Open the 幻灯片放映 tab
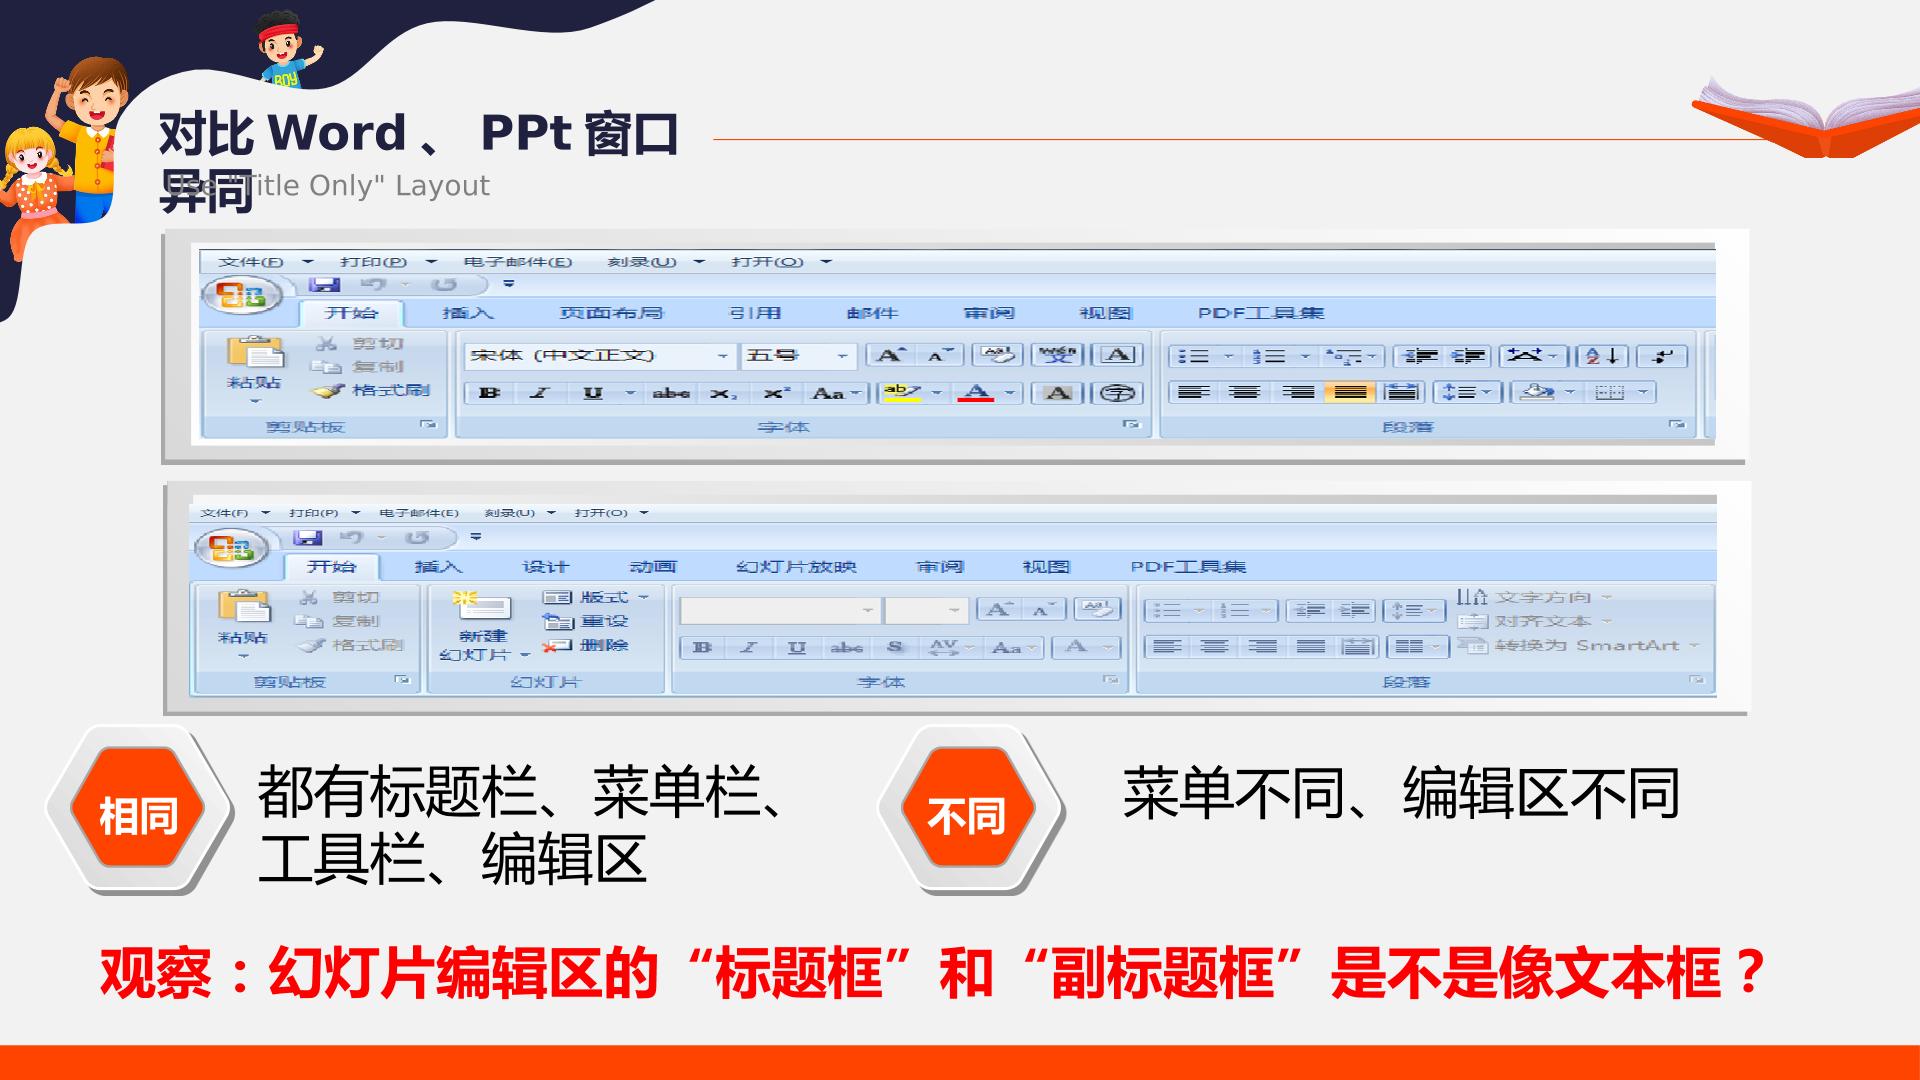Screen dimensions: 1920x1080 (796, 567)
